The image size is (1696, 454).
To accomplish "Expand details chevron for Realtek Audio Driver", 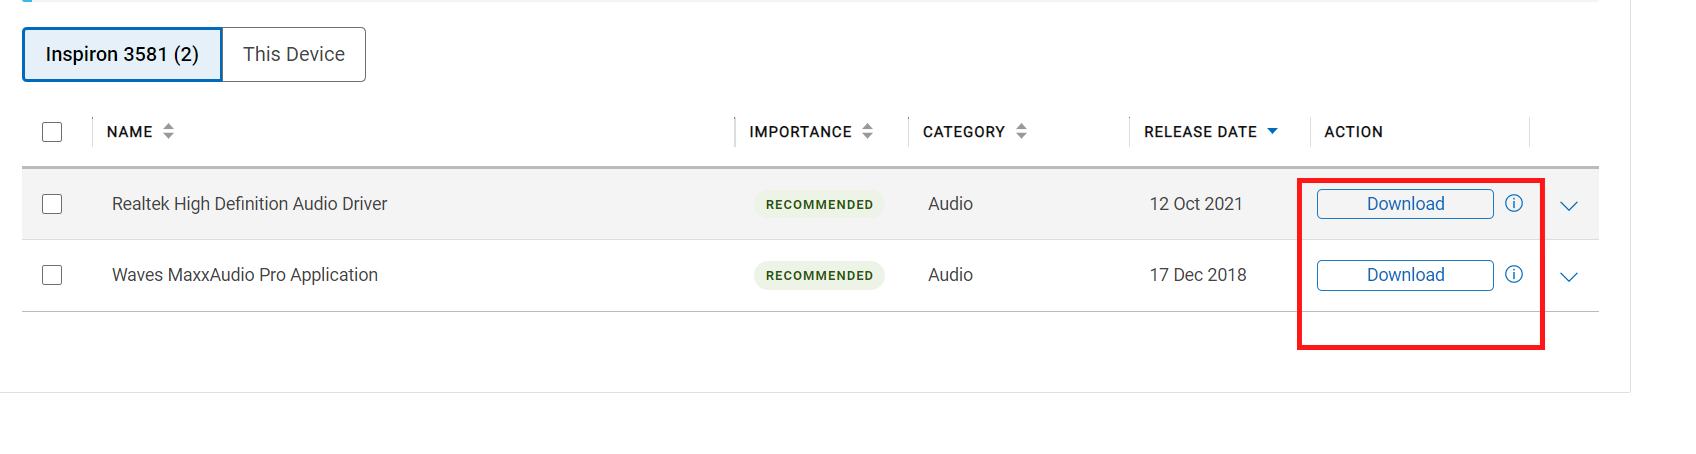I will [x=1569, y=206].
